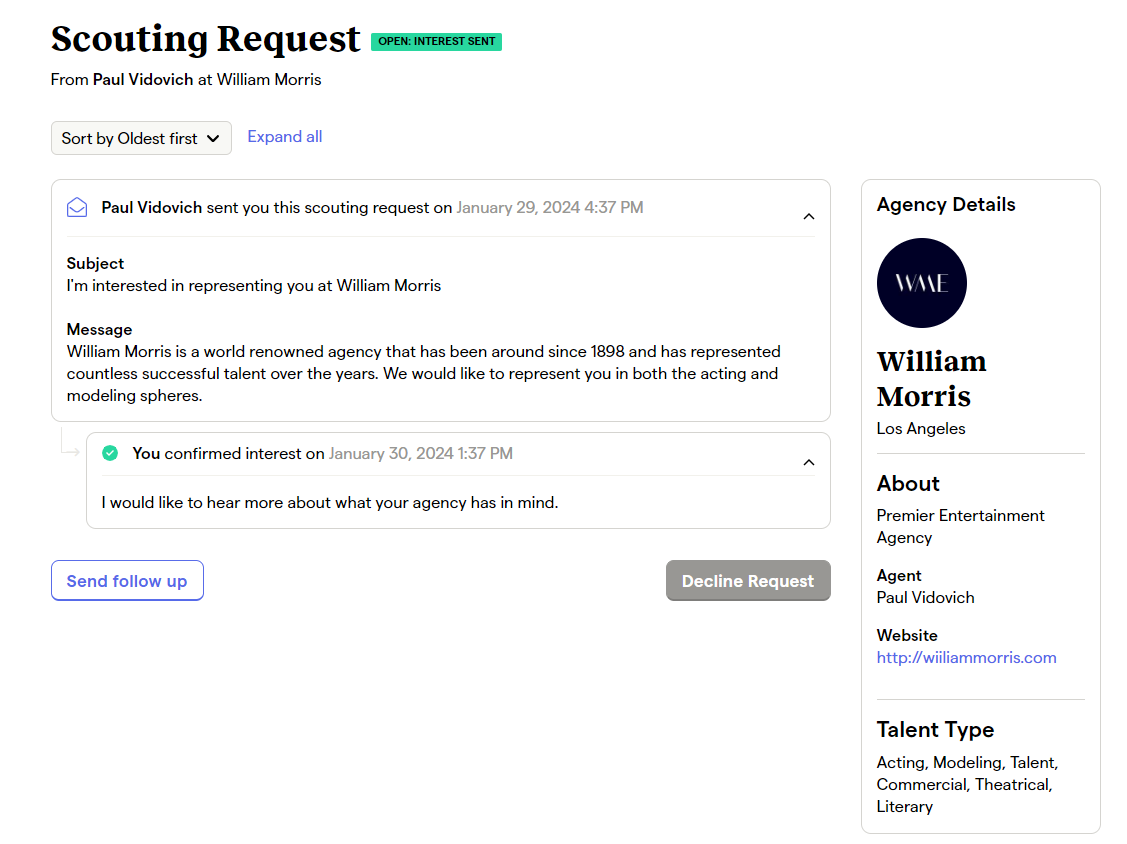
Task: Open the Sort by Oldest first dropdown
Action: (x=141, y=138)
